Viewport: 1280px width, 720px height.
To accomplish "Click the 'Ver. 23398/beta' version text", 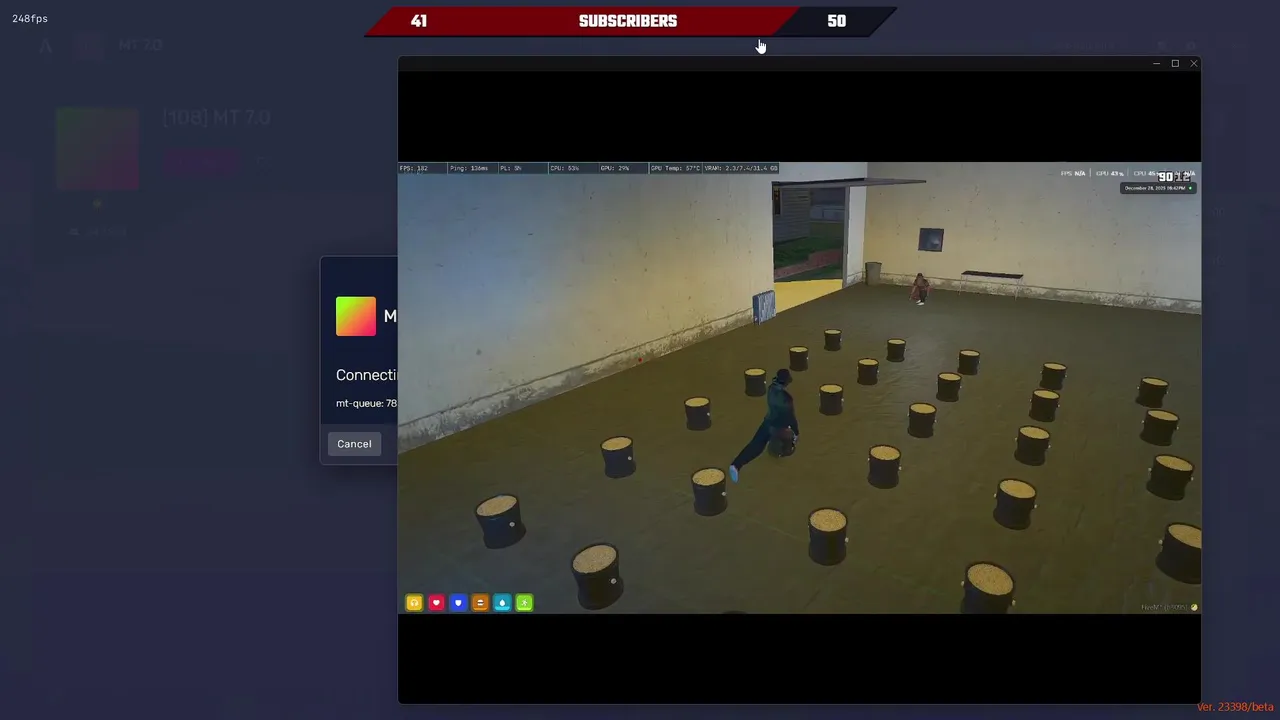I will pos(1235,707).
